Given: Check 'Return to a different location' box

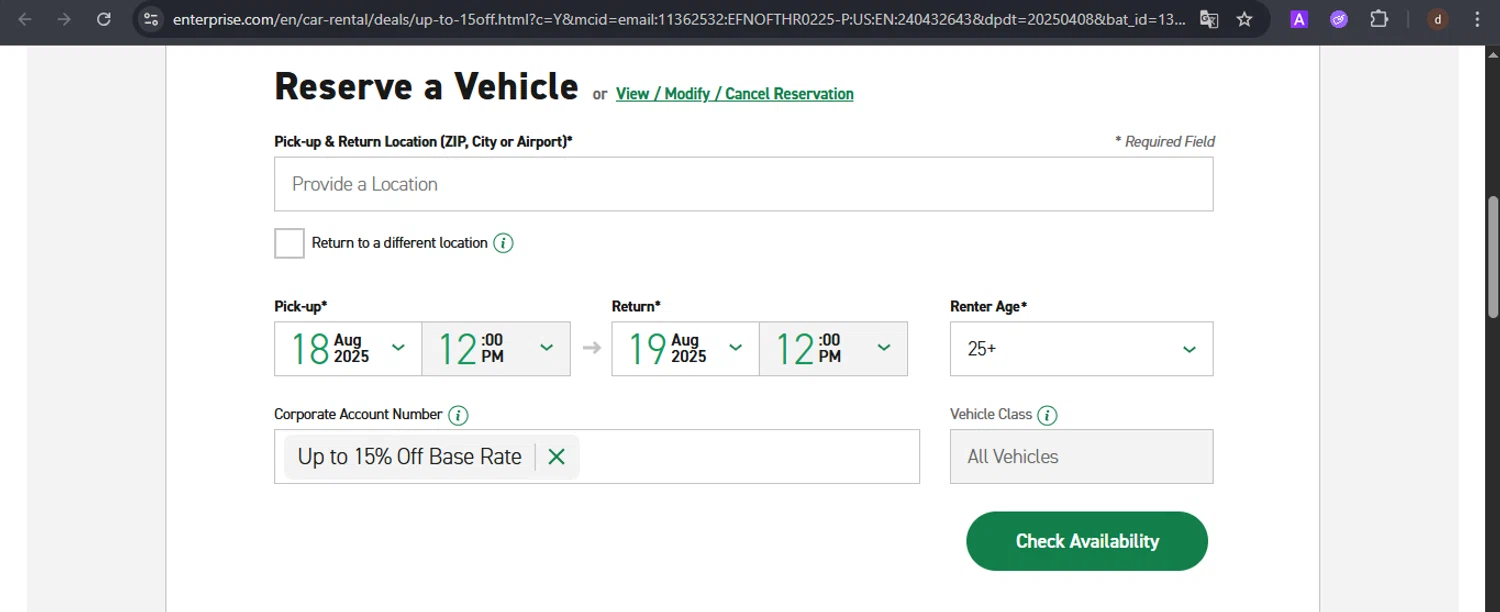Looking at the screenshot, I should [289, 243].
